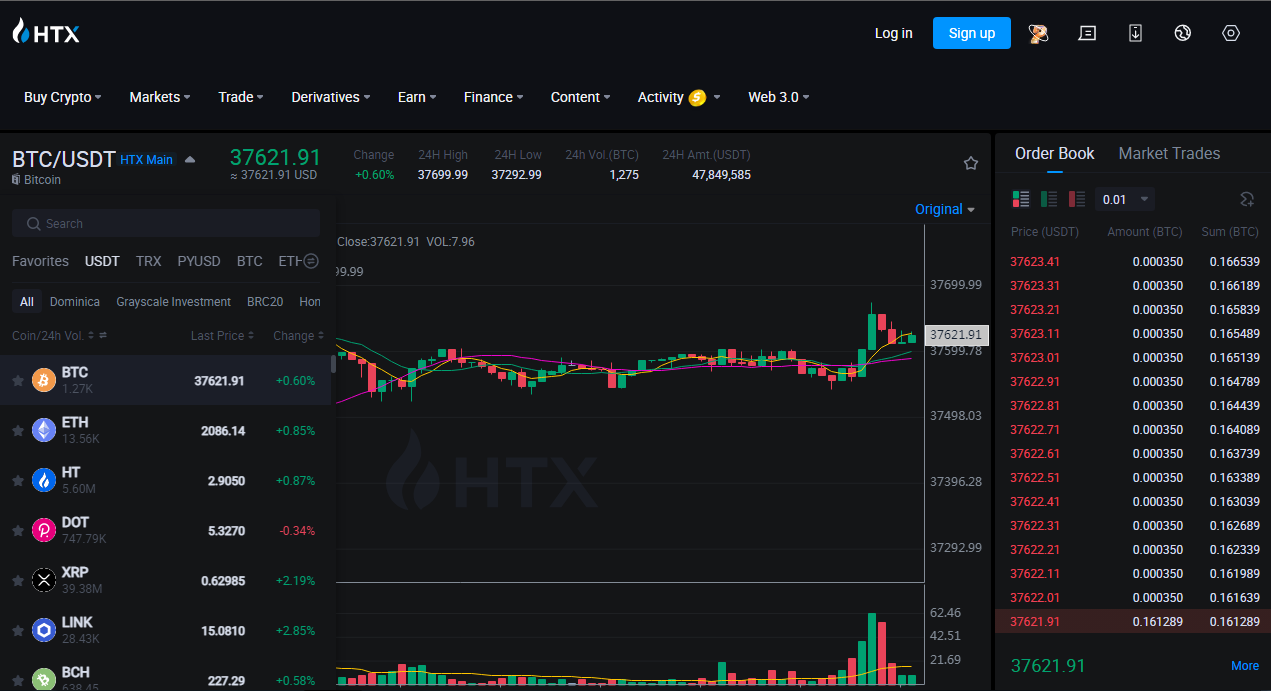Viewport: 1271px width, 691px height.
Task: Open the 0.01 price precision dropdown
Action: click(1124, 199)
